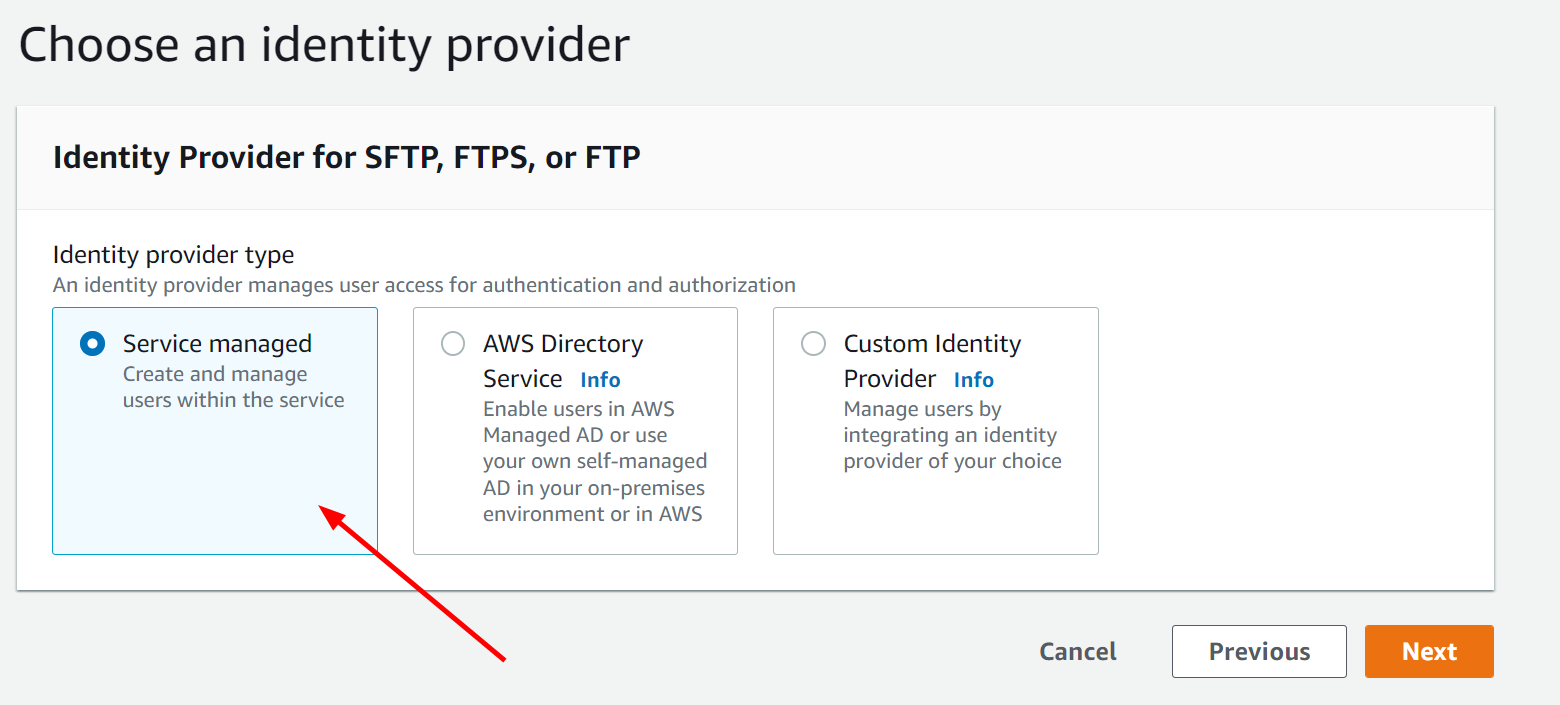Image resolution: width=1560 pixels, height=705 pixels.
Task: Select the Service managed radio button
Action: click(92, 344)
